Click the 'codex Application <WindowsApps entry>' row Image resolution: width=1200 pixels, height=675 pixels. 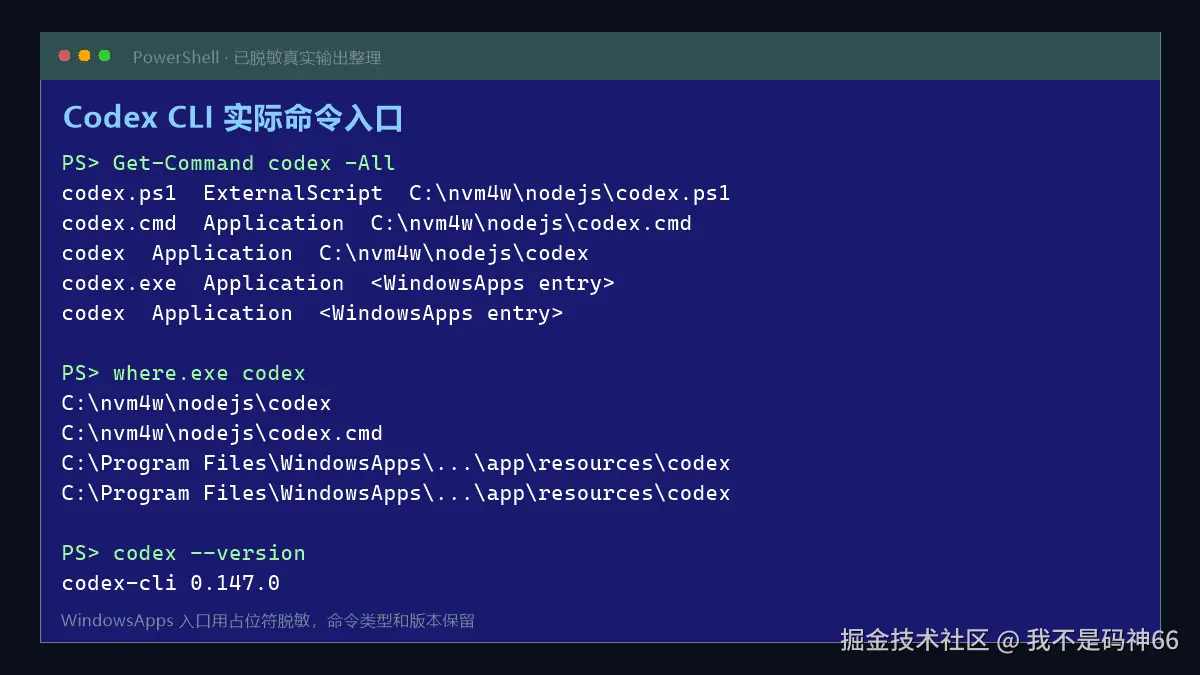(312, 313)
